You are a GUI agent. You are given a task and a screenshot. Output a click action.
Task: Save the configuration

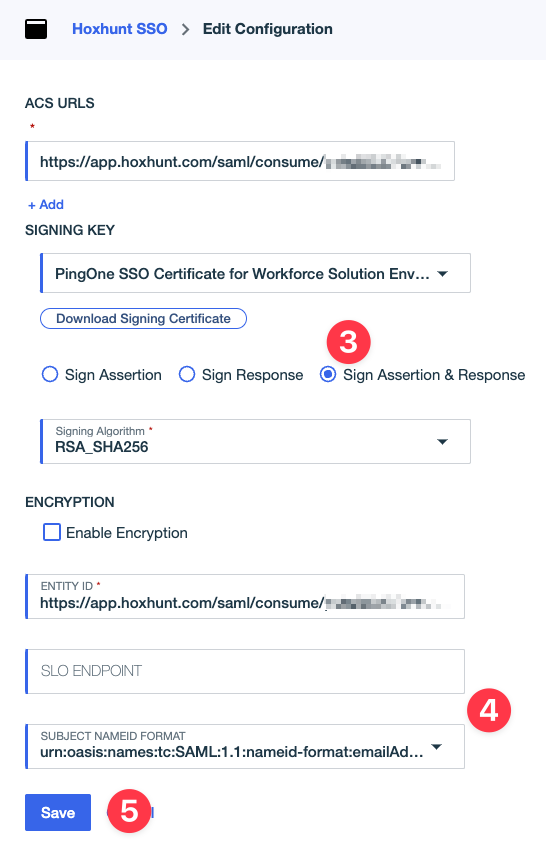(x=58, y=812)
